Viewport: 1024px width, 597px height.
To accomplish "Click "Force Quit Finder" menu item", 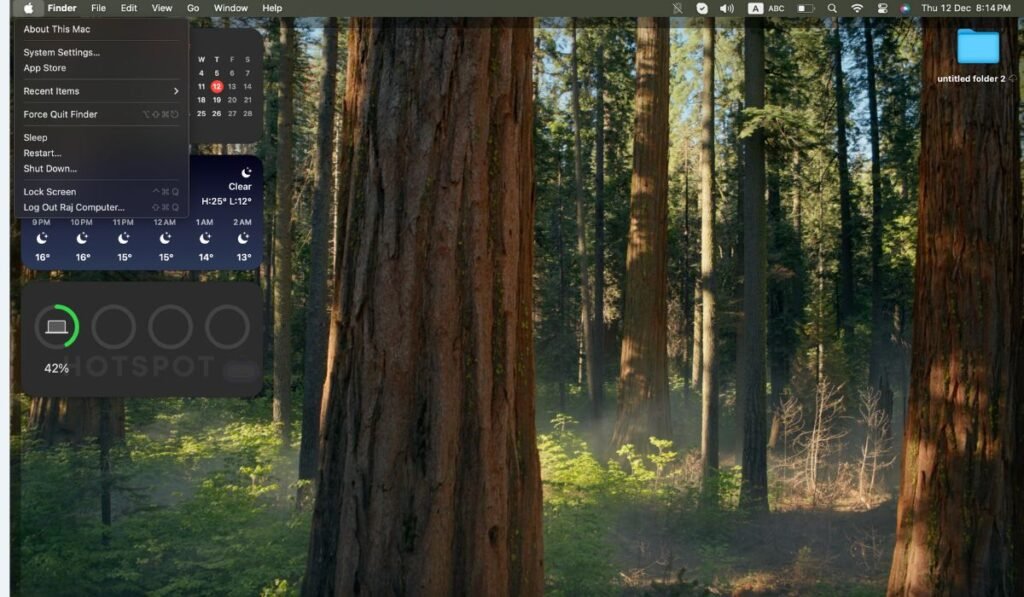I will coord(58,114).
